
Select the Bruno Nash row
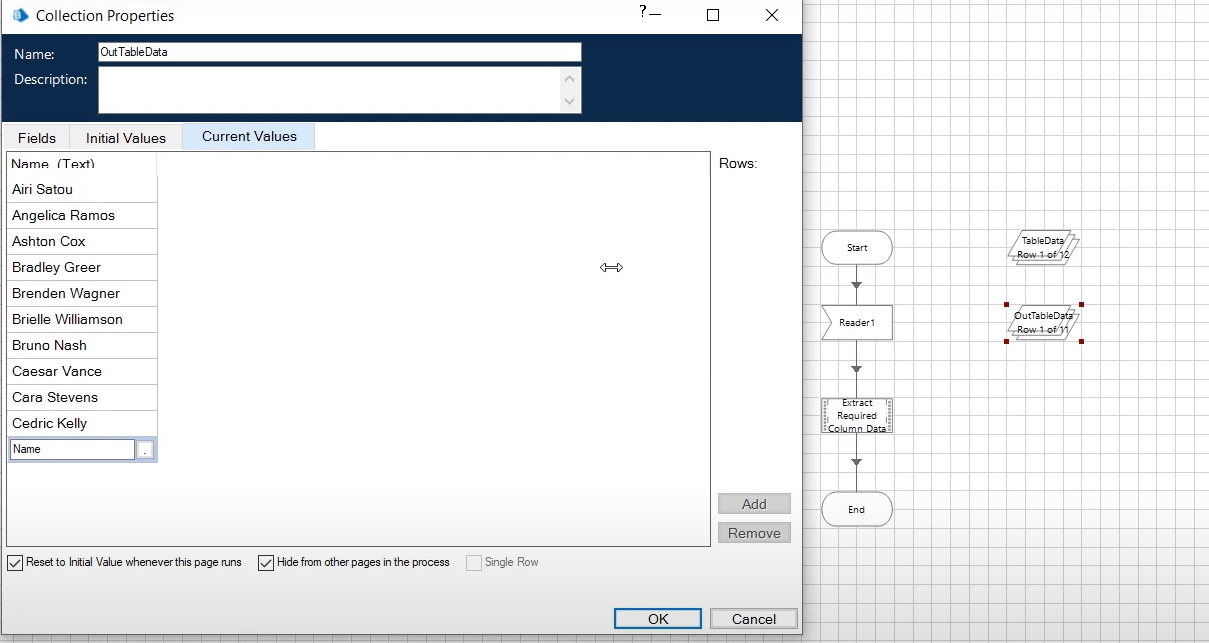click(x=82, y=345)
